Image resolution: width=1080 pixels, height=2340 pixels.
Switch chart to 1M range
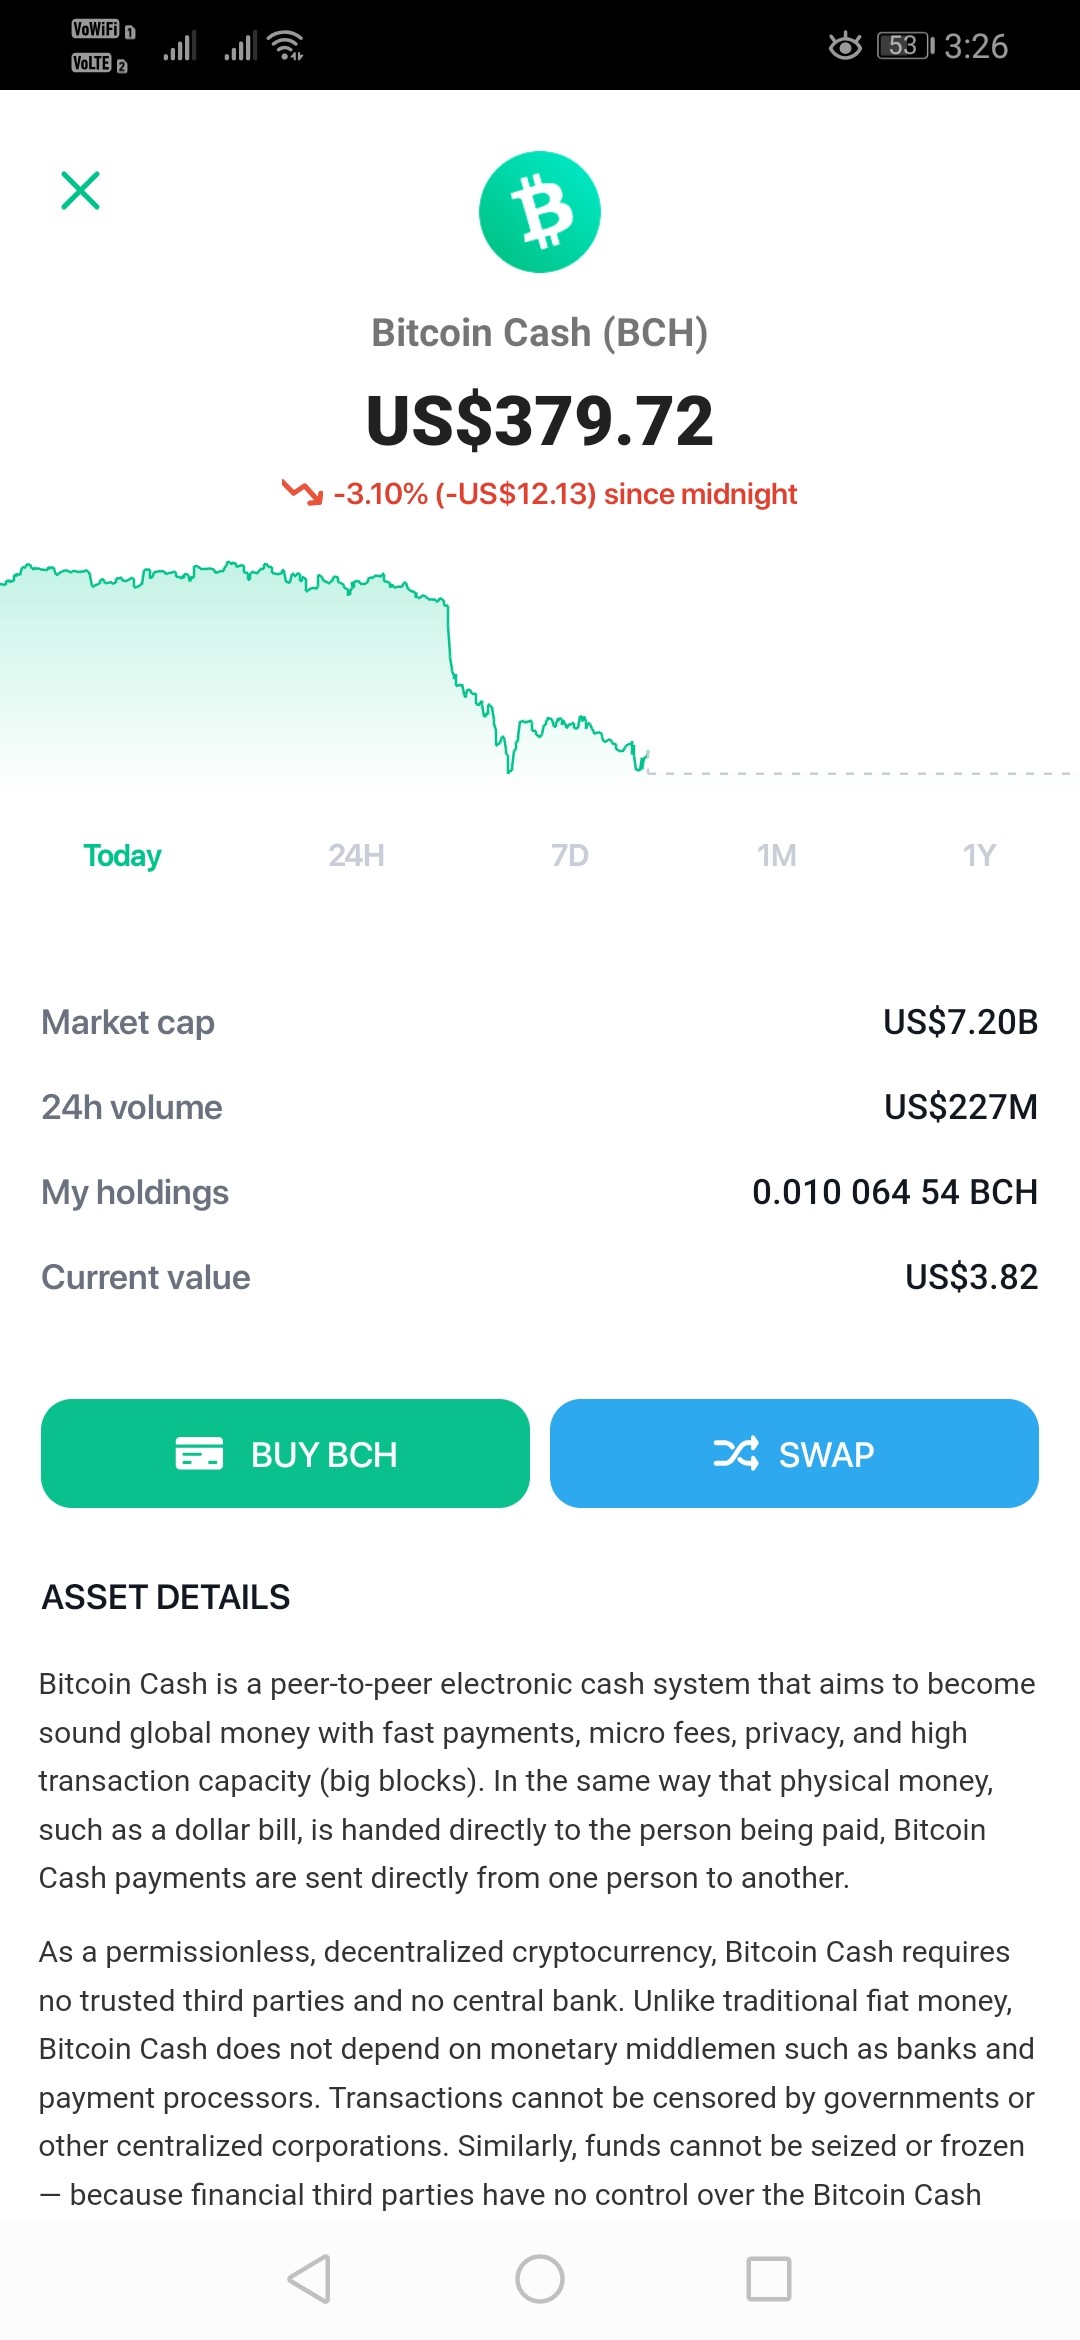(777, 856)
